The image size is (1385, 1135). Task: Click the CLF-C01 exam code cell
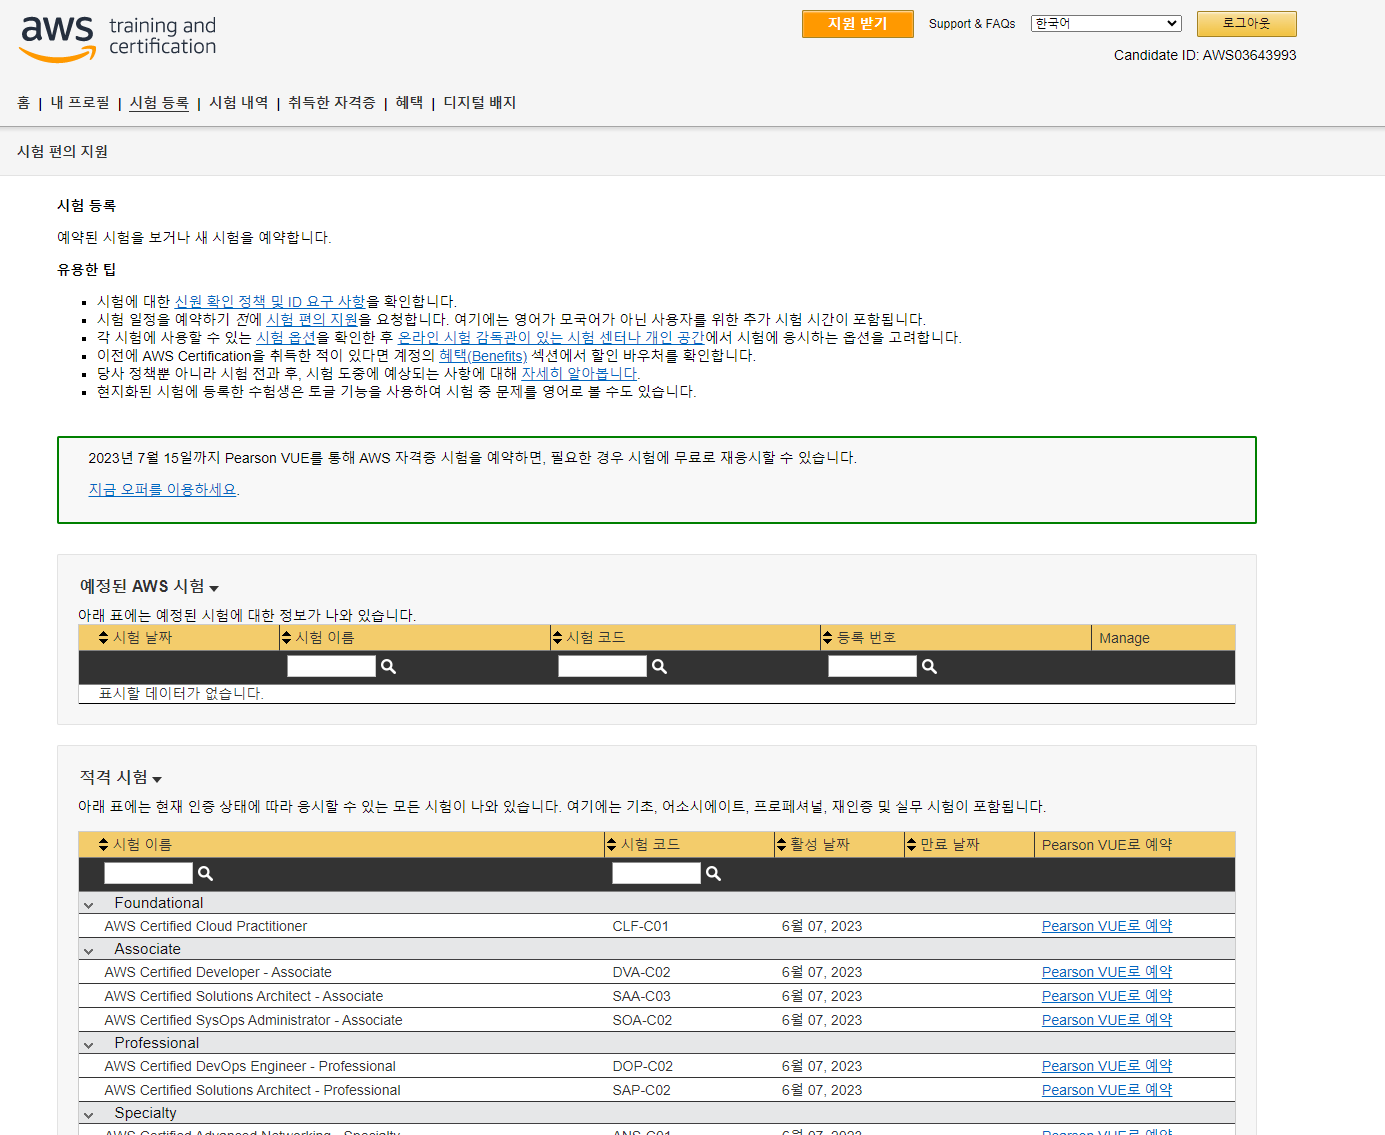point(641,927)
